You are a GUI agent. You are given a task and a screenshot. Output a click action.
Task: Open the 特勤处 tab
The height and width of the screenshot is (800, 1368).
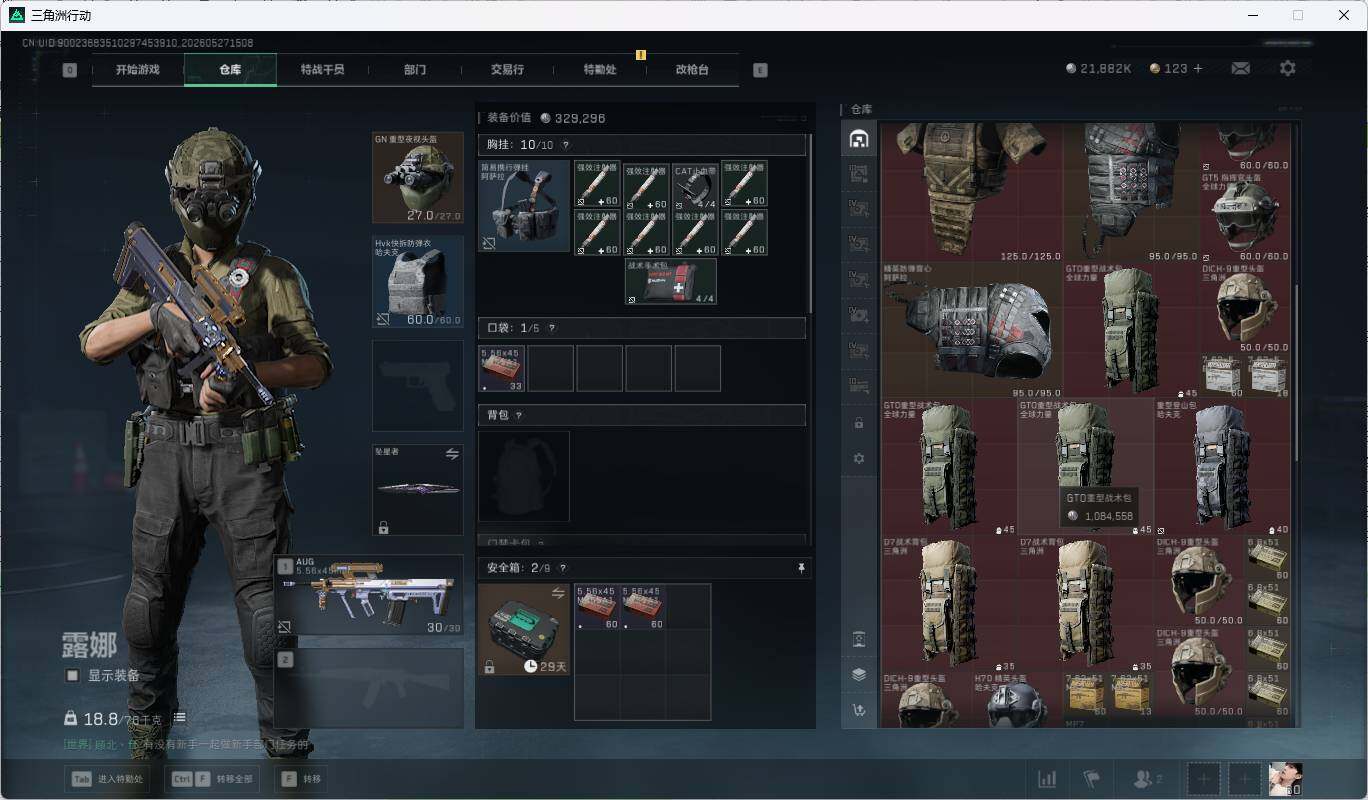(x=600, y=70)
